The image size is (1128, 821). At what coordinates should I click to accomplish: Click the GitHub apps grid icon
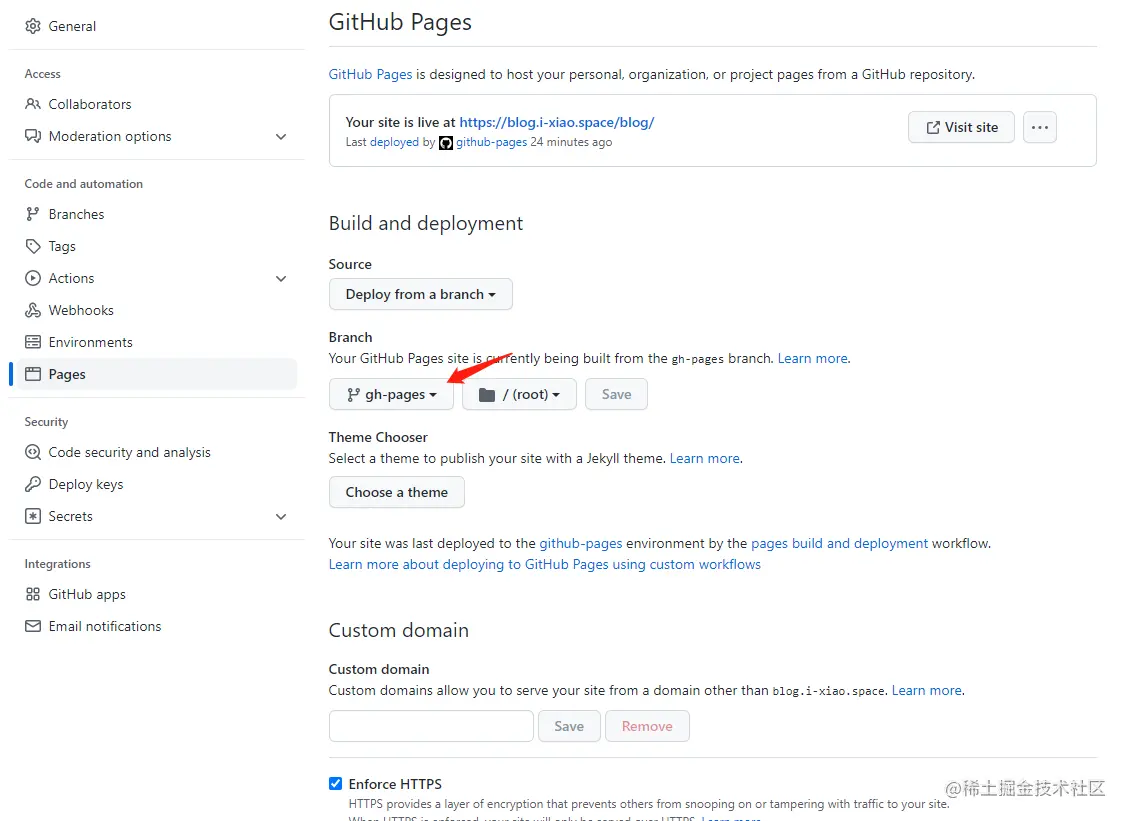pyautogui.click(x=32, y=594)
